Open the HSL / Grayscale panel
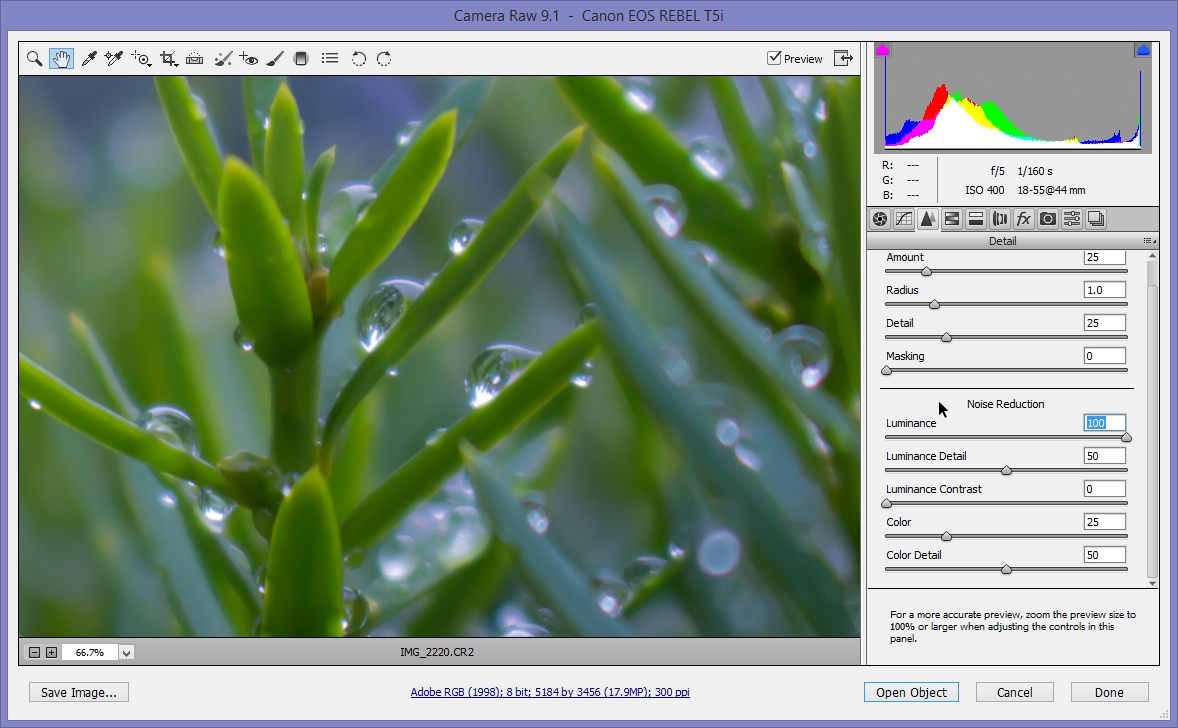This screenshot has height=728, width=1178. [x=953, y=218]
